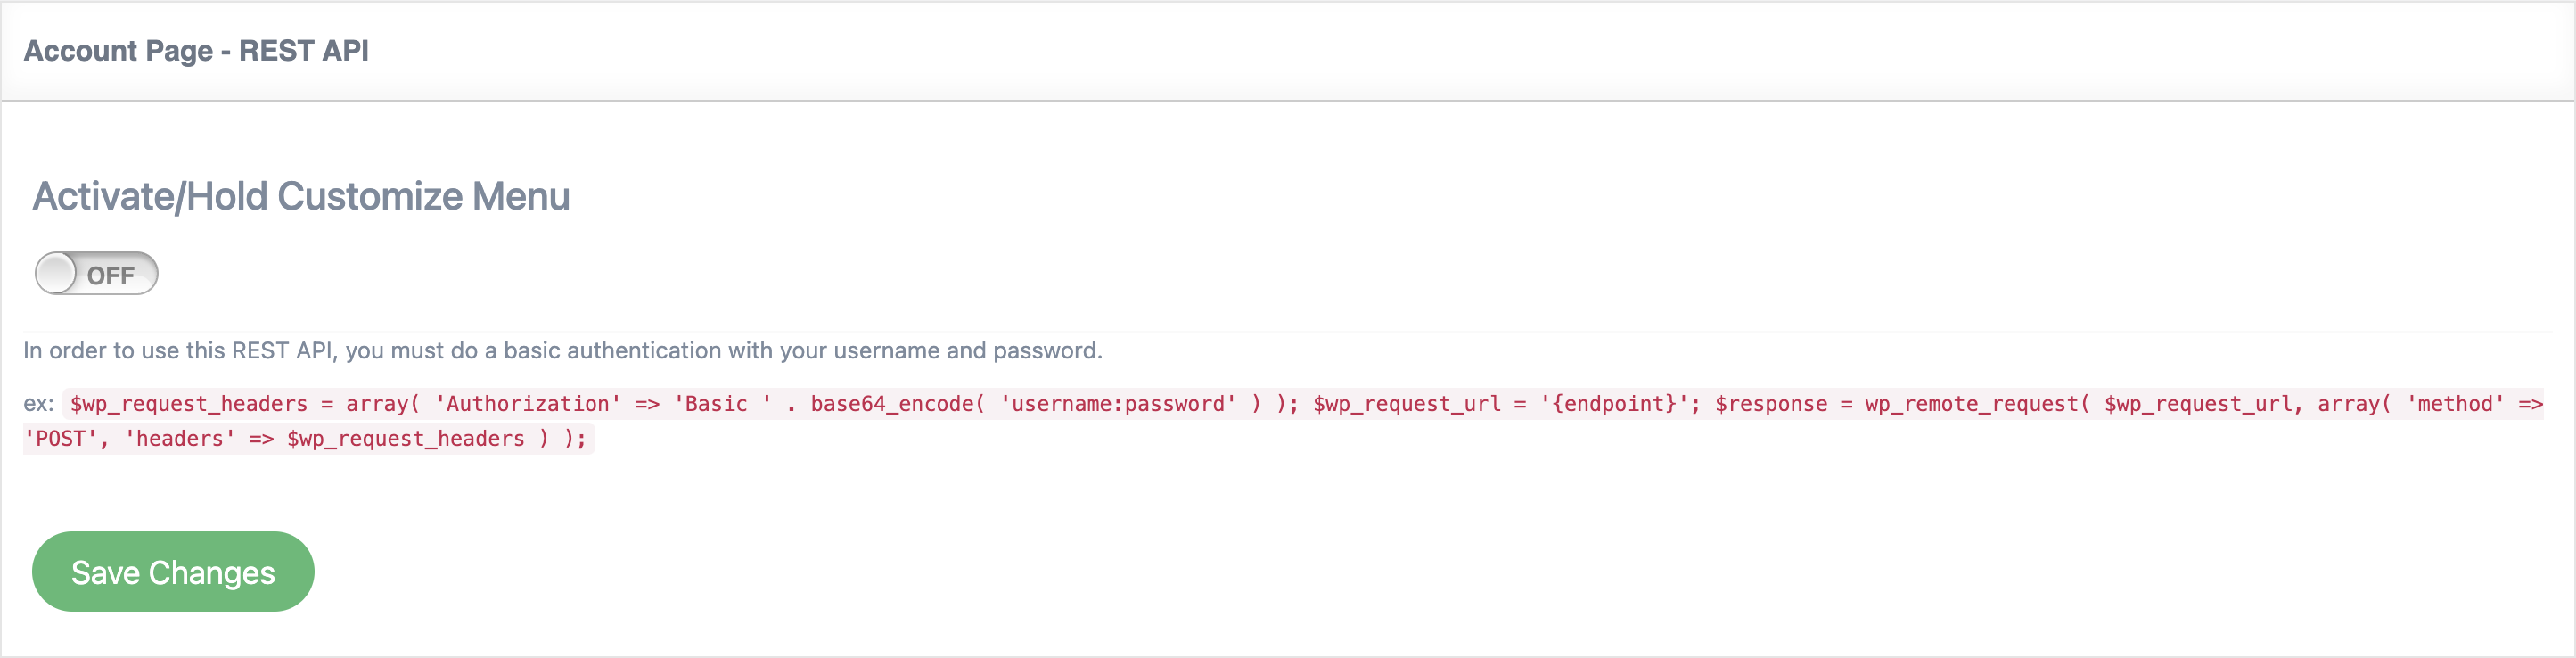Click the 'method' key in the code
2576x658 pixels.
2455,404
